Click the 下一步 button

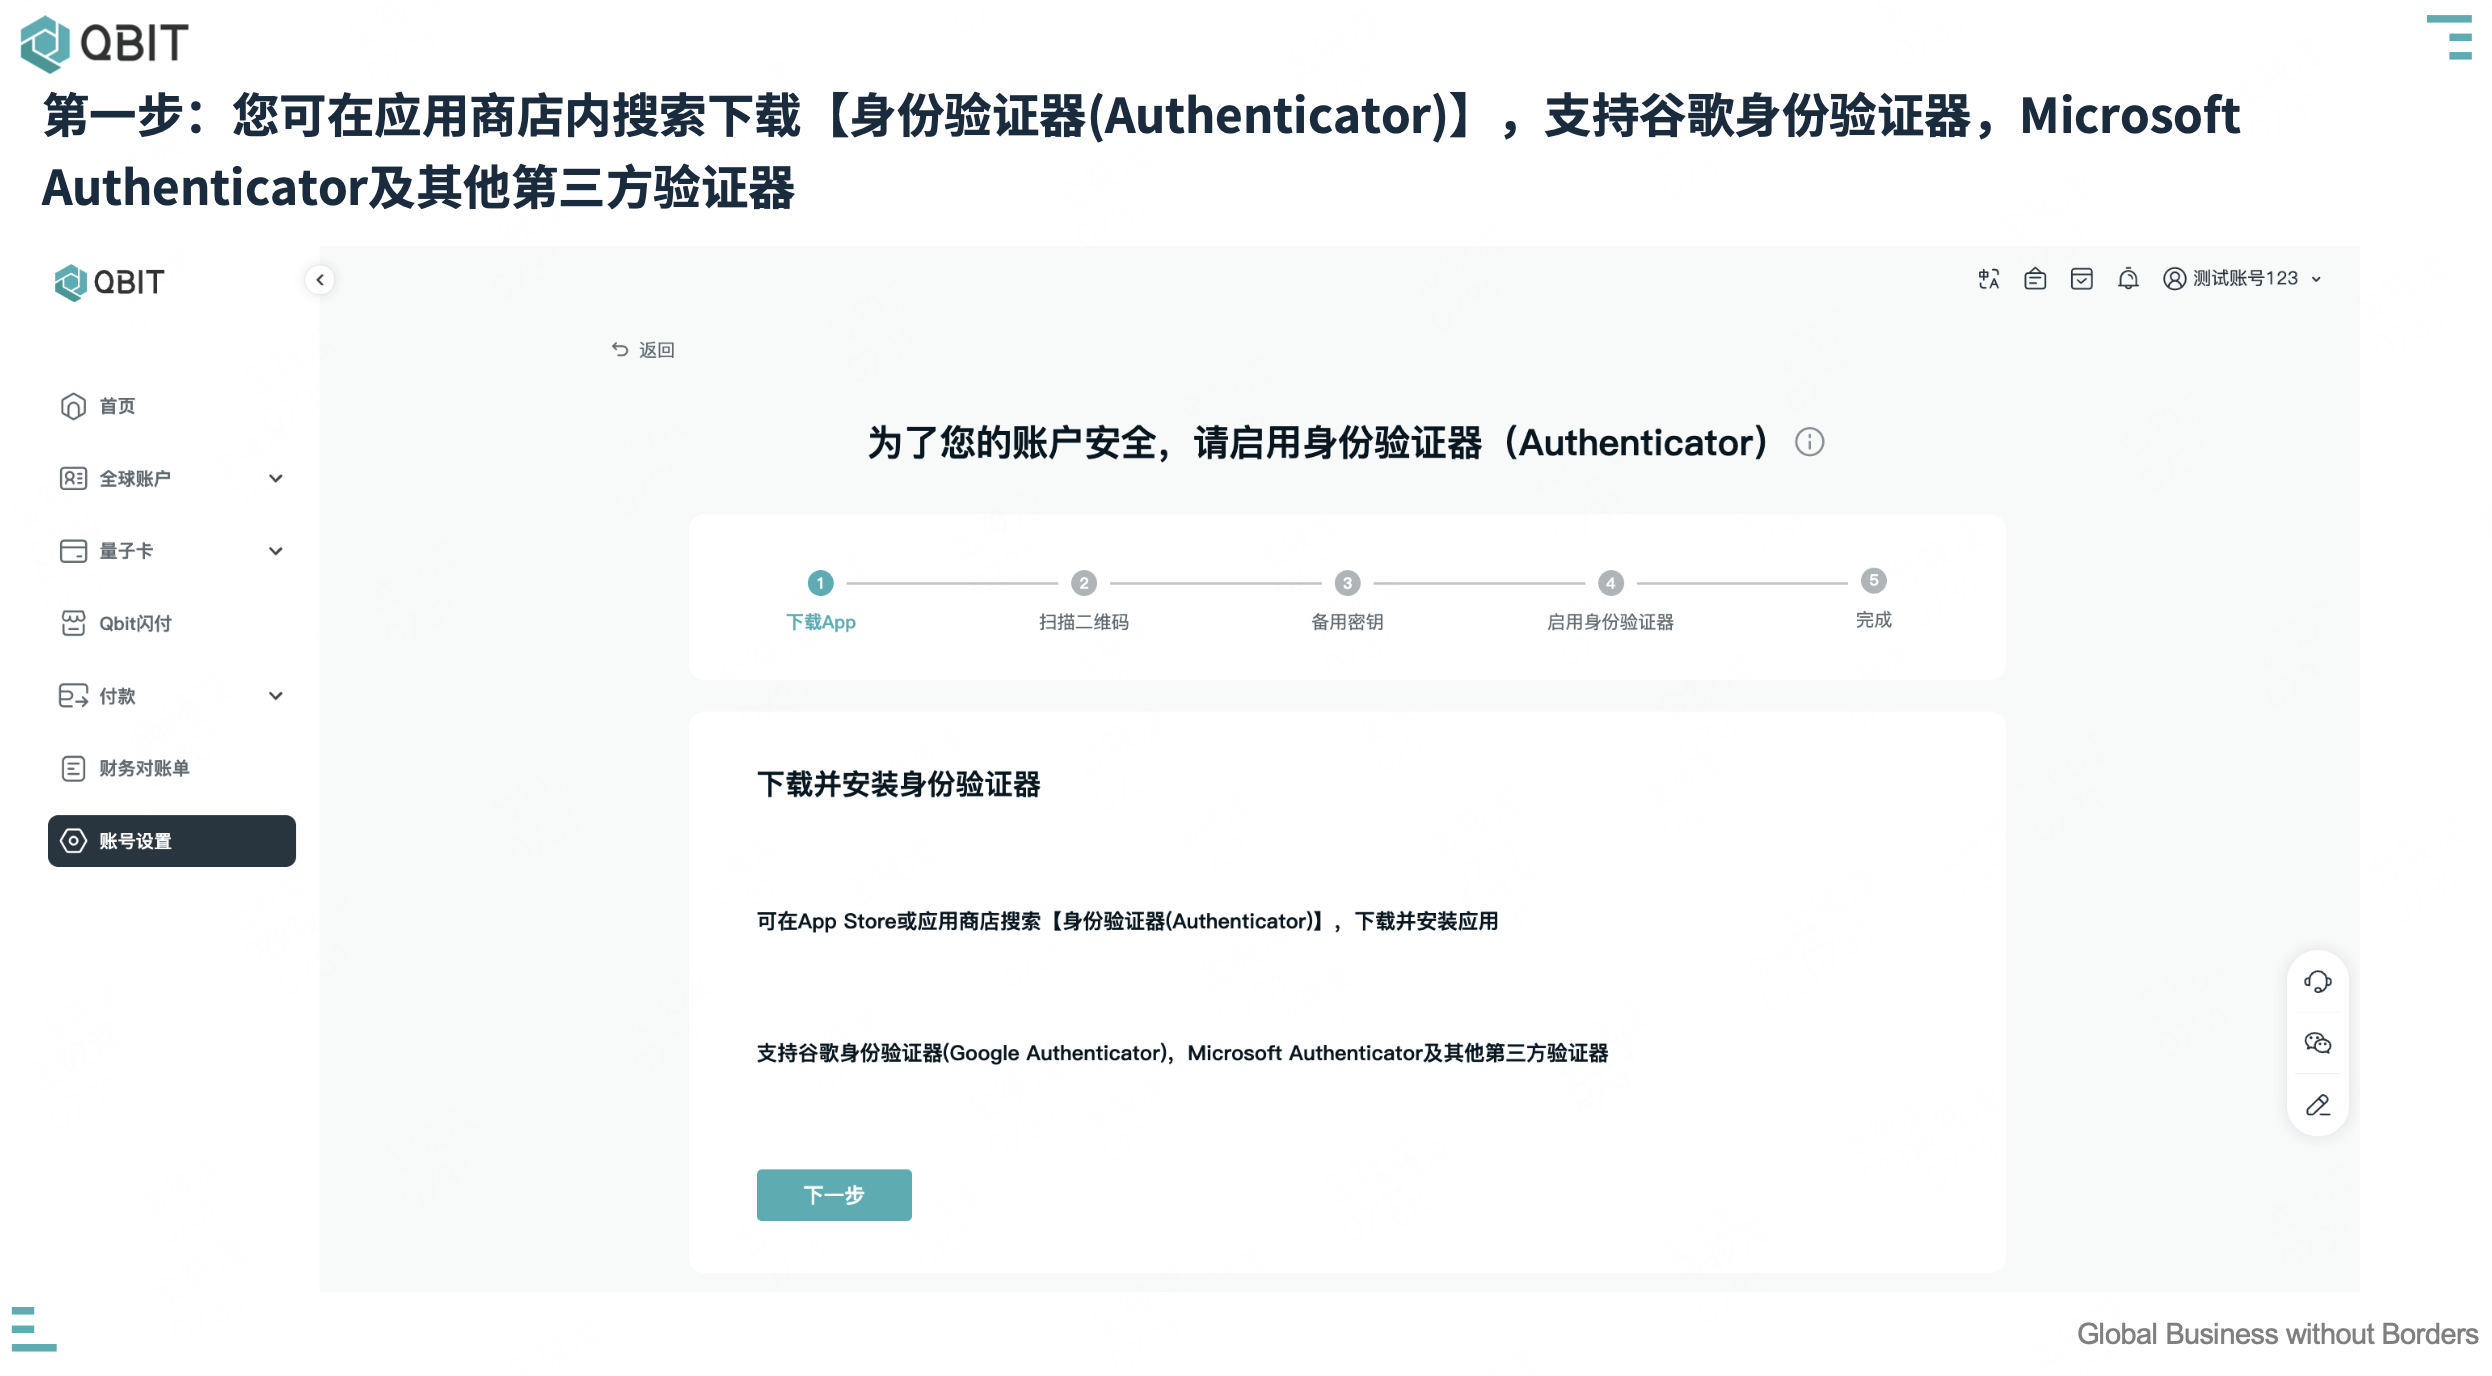pos(834,1195)
